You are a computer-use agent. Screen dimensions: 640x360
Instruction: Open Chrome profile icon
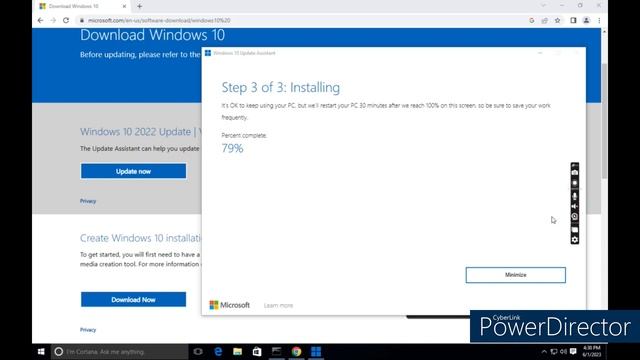pyautogui.click(x=586, y=20)
